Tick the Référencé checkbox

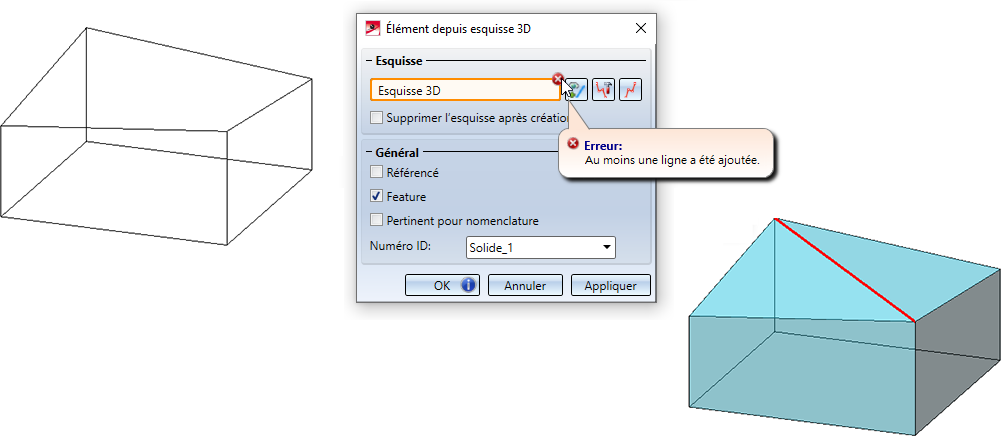[377, 172]
